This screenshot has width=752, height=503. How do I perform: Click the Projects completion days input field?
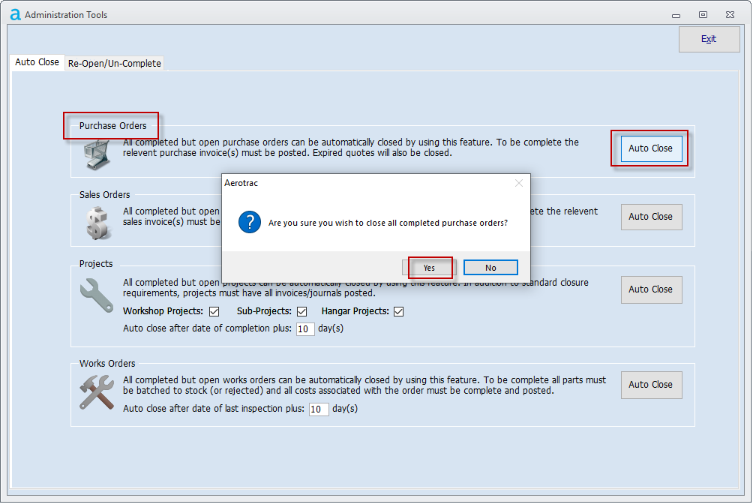[x=306, y=328]
